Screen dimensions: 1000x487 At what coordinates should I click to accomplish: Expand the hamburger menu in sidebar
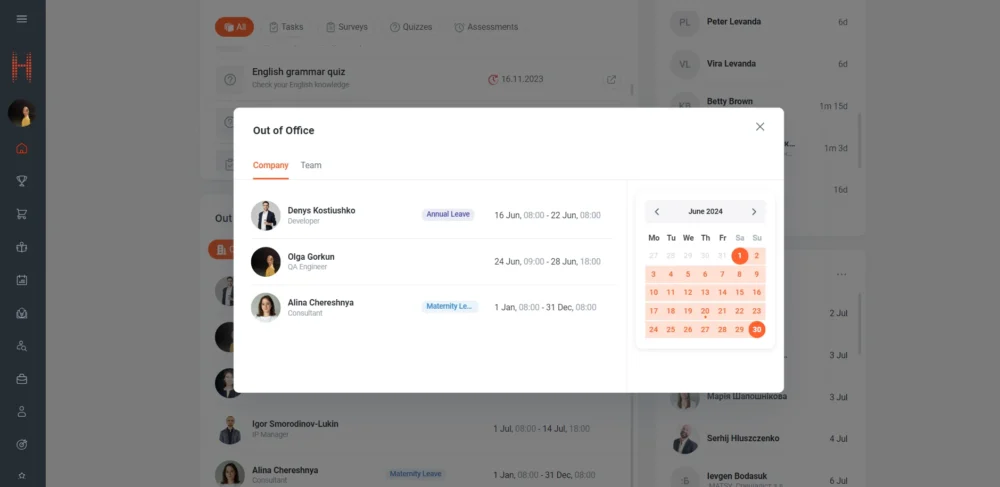point(22,19)
